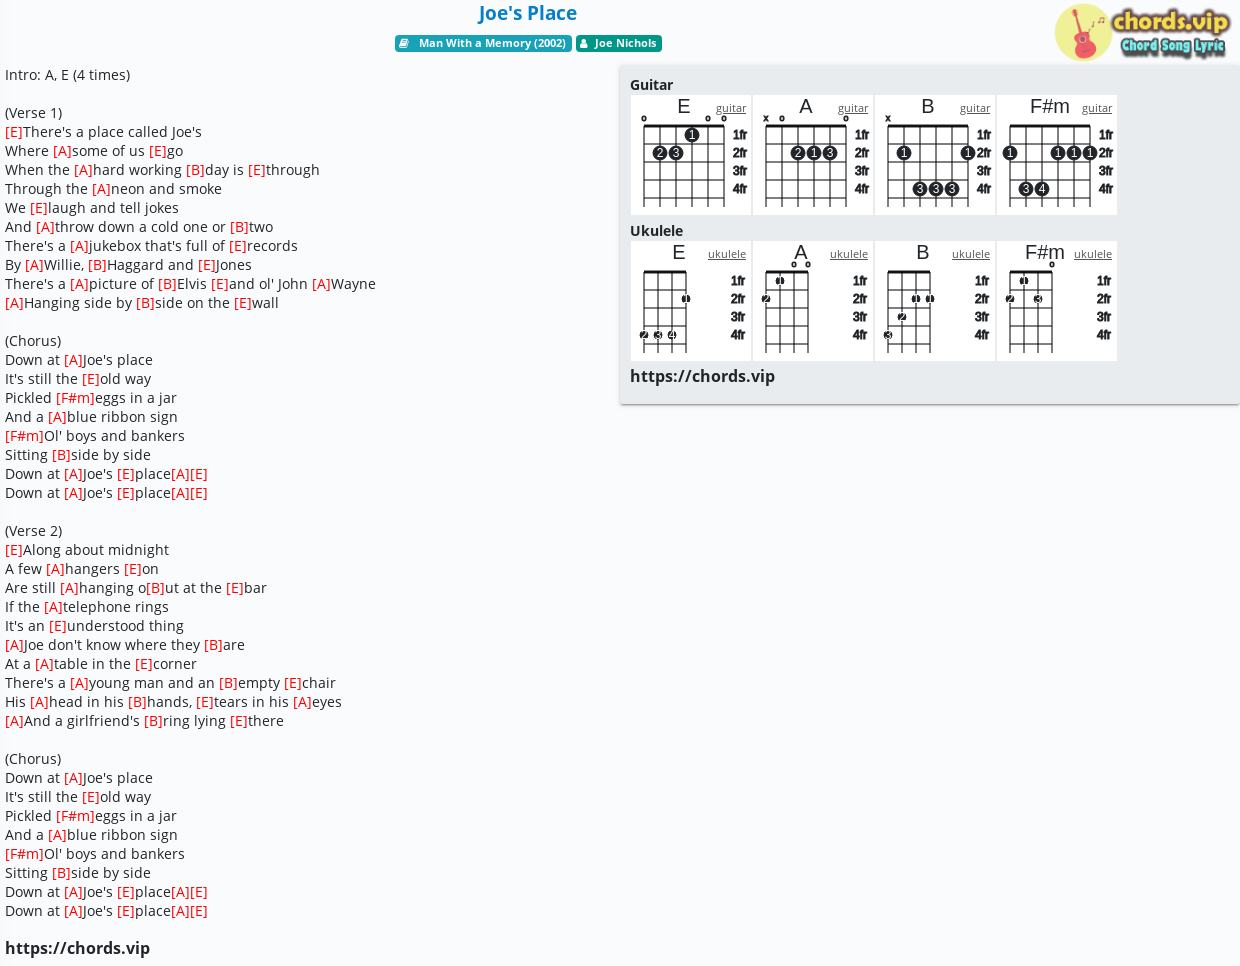The image size is (1240, 966).
Task: Open the ukulele F#m chord diagram
Action: 1057,301
